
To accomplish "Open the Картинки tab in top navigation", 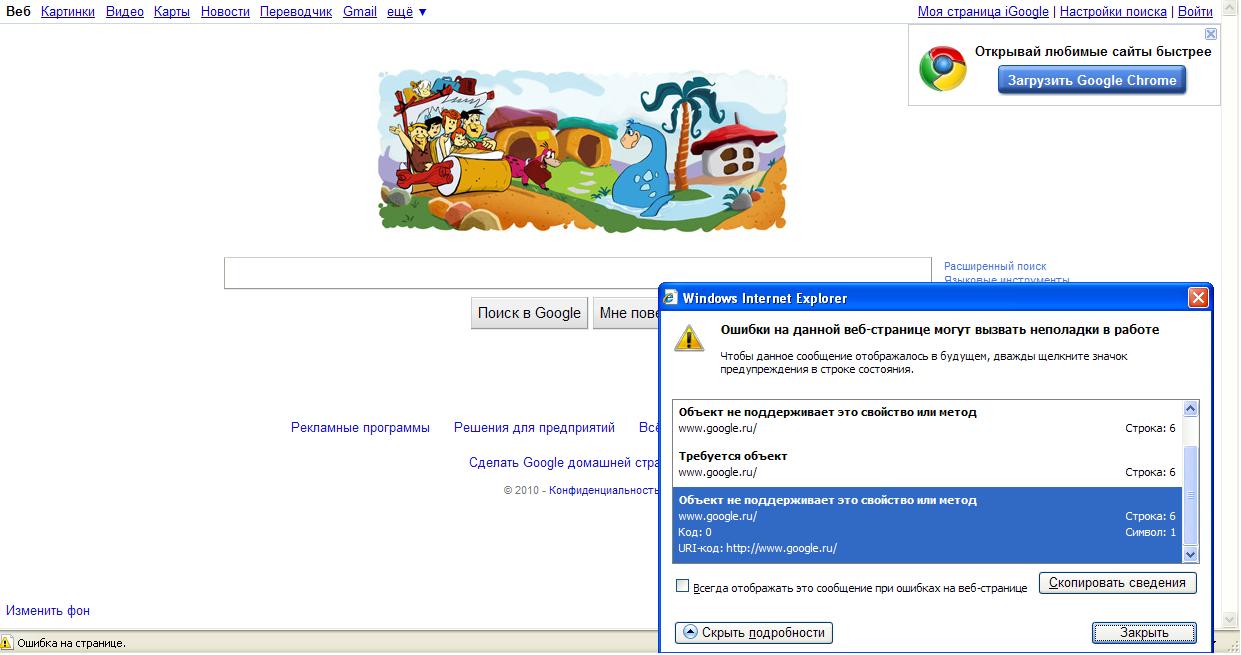I will pyautogui.click(x=68, y=12).
